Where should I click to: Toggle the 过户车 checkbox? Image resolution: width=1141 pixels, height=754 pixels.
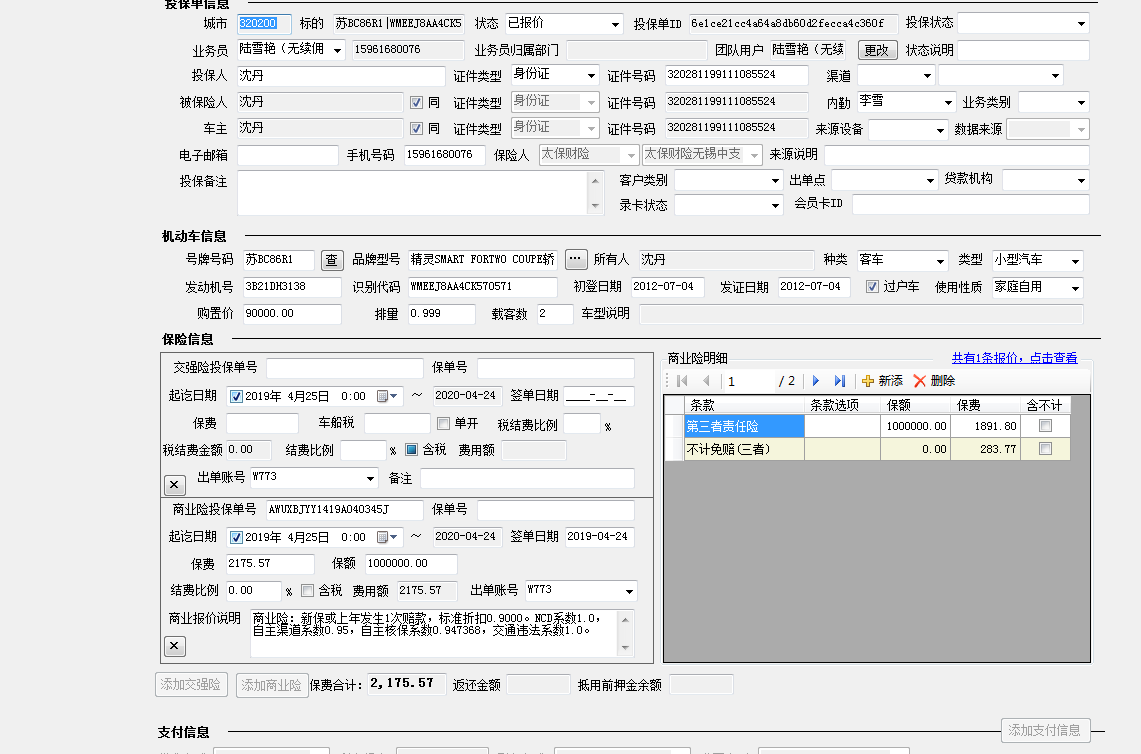[872, 287]
